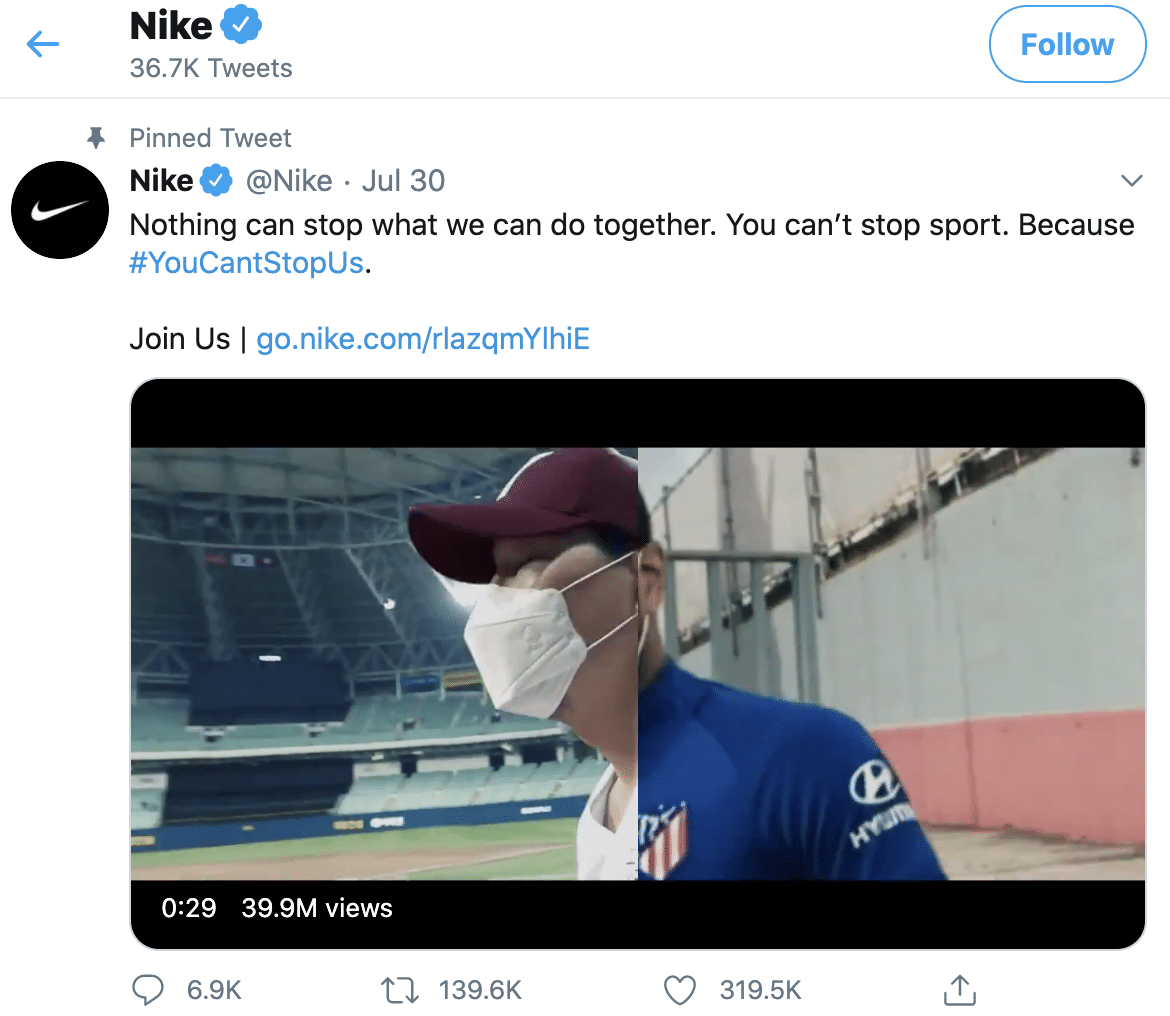Open the Jul 30 tweet timestamp

pos(403,181)
